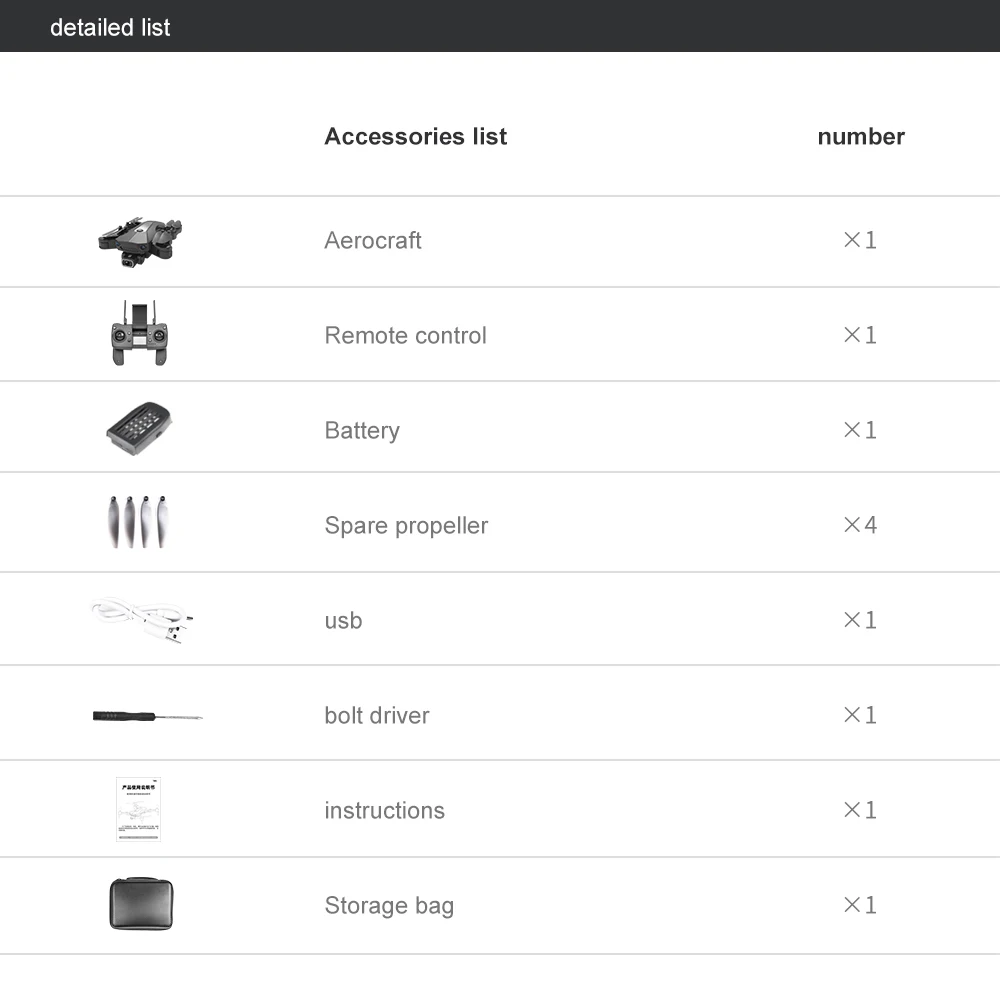Click the 'number' column heading

861,136
